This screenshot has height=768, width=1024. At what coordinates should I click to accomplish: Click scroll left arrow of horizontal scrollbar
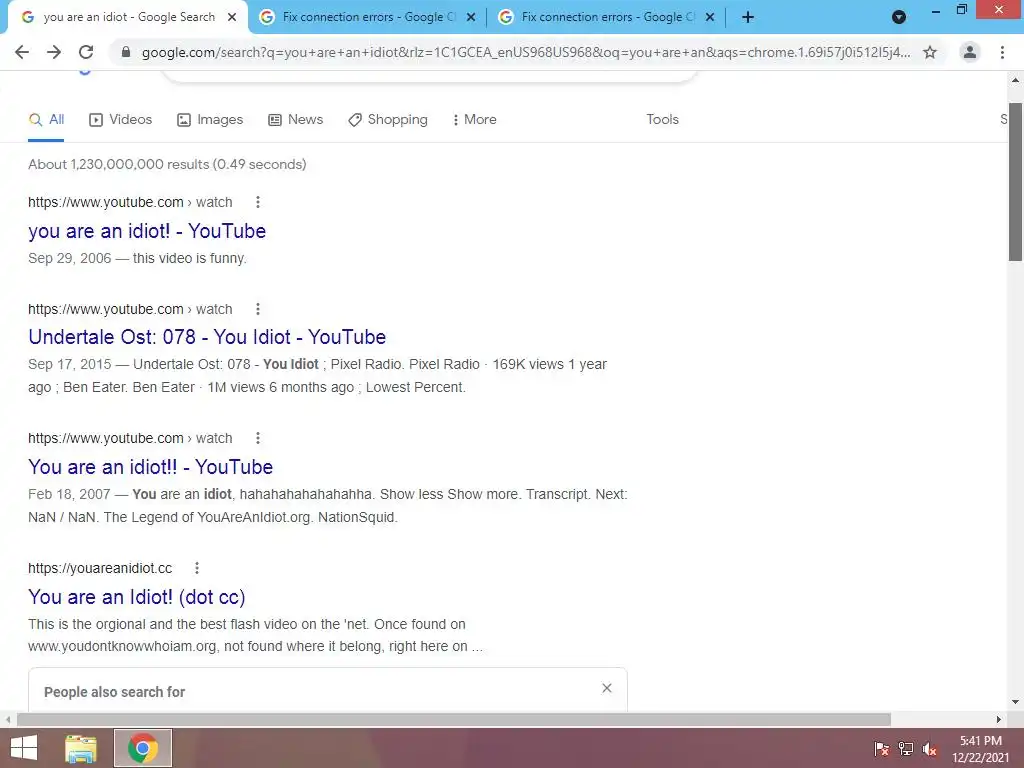(x=8, y=719)
